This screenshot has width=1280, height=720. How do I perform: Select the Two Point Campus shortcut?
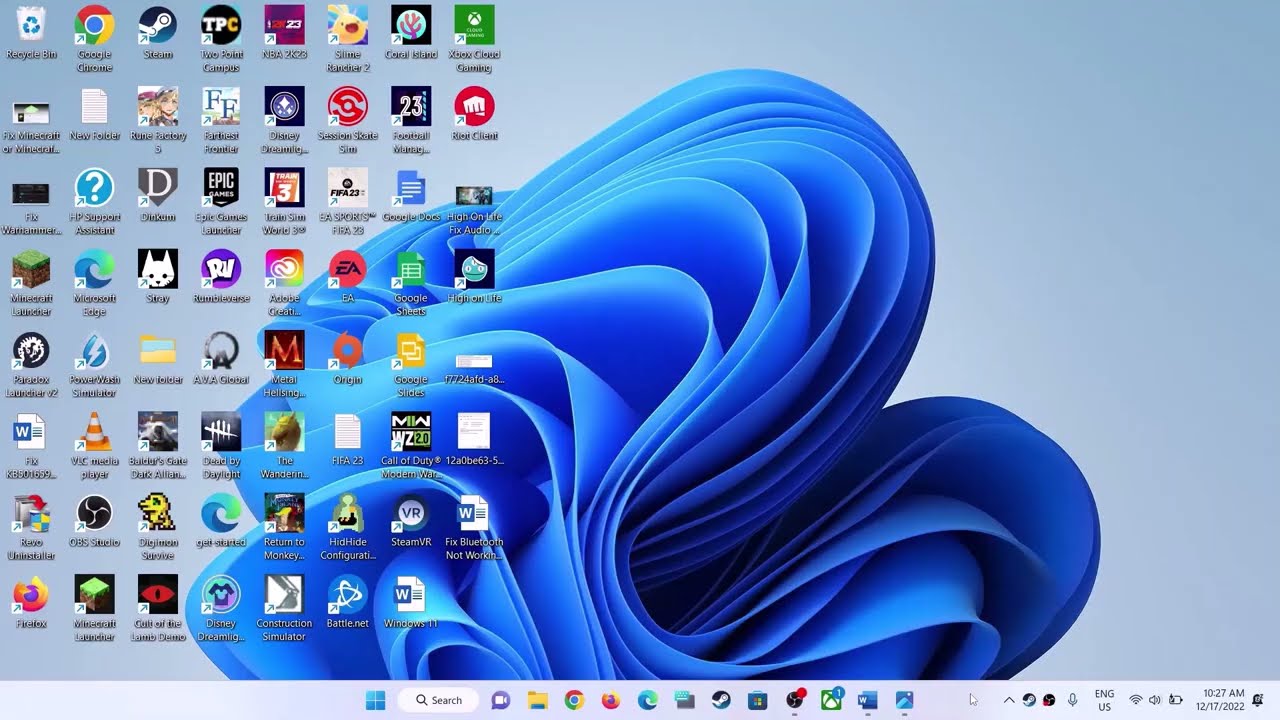click(x=221, y=39)
